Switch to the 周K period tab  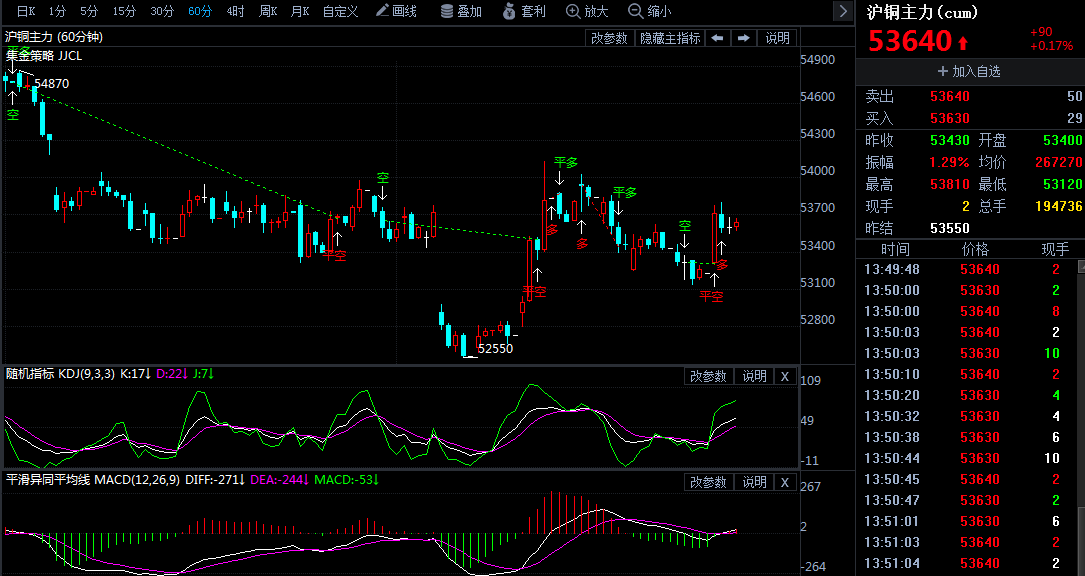pyautogui.click(x=268, y=11)
